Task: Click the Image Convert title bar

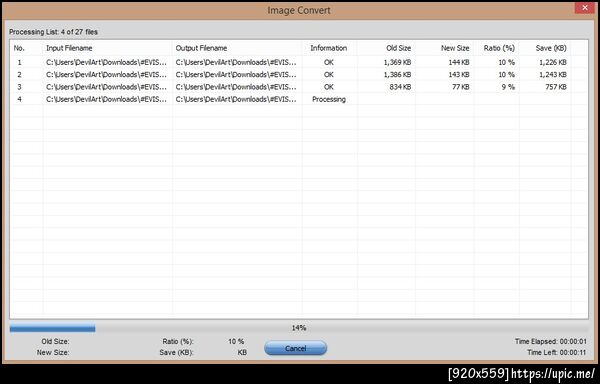Action: coord(298,10)
